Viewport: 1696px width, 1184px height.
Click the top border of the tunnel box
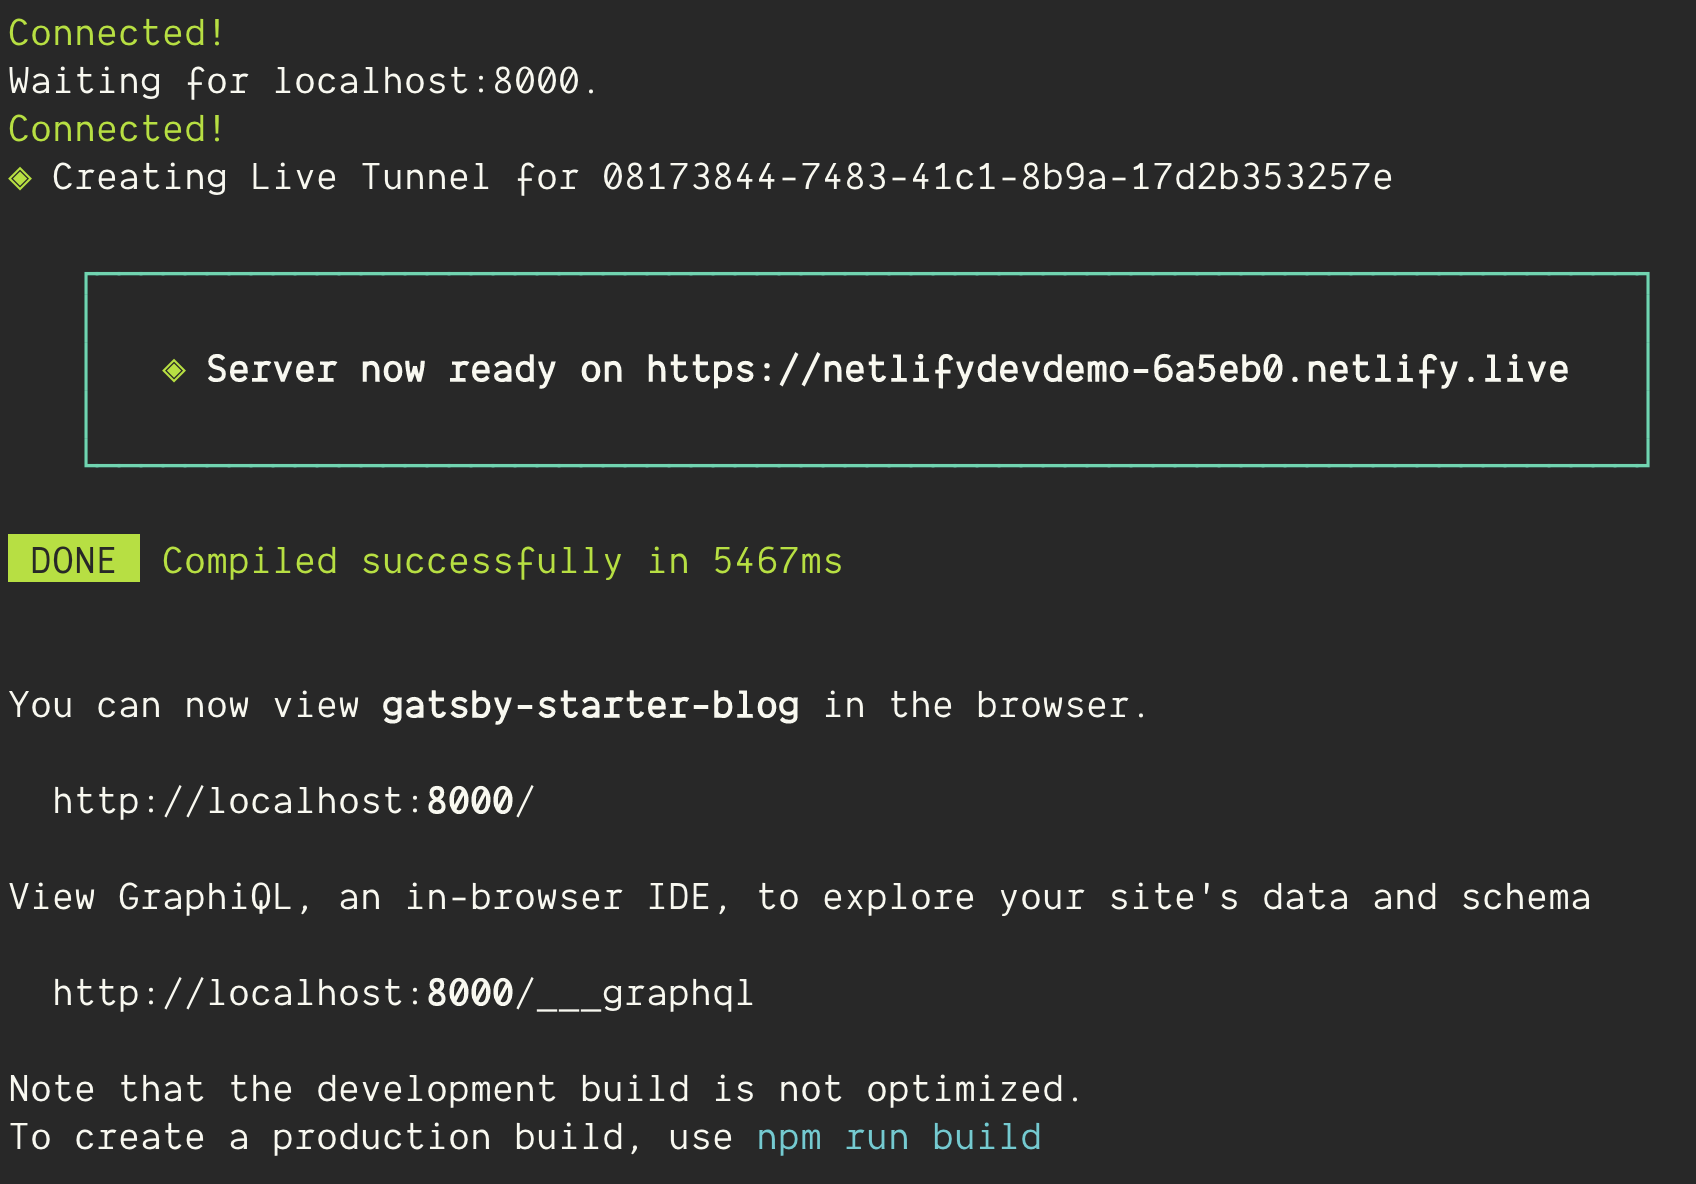(868, 273)
